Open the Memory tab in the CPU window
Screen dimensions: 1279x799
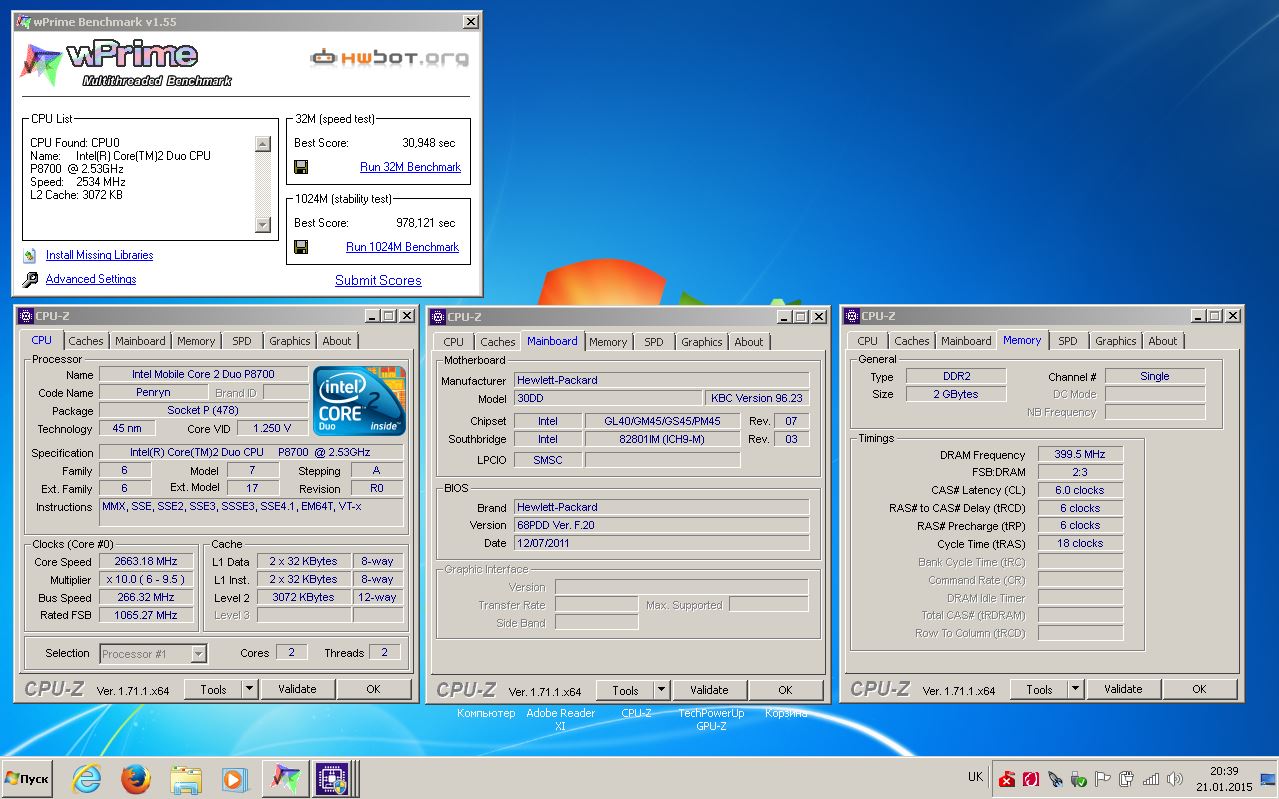click(196, 341)
